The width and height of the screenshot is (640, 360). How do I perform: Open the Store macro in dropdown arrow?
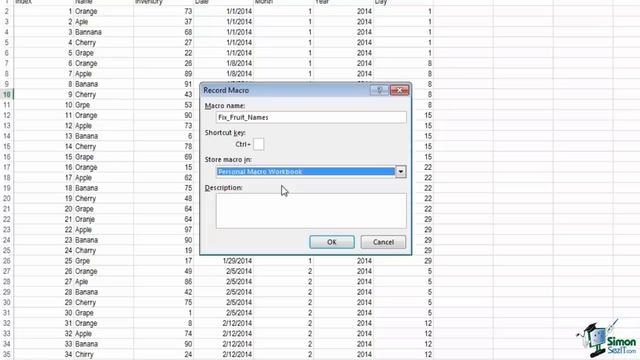coord(401,172)
